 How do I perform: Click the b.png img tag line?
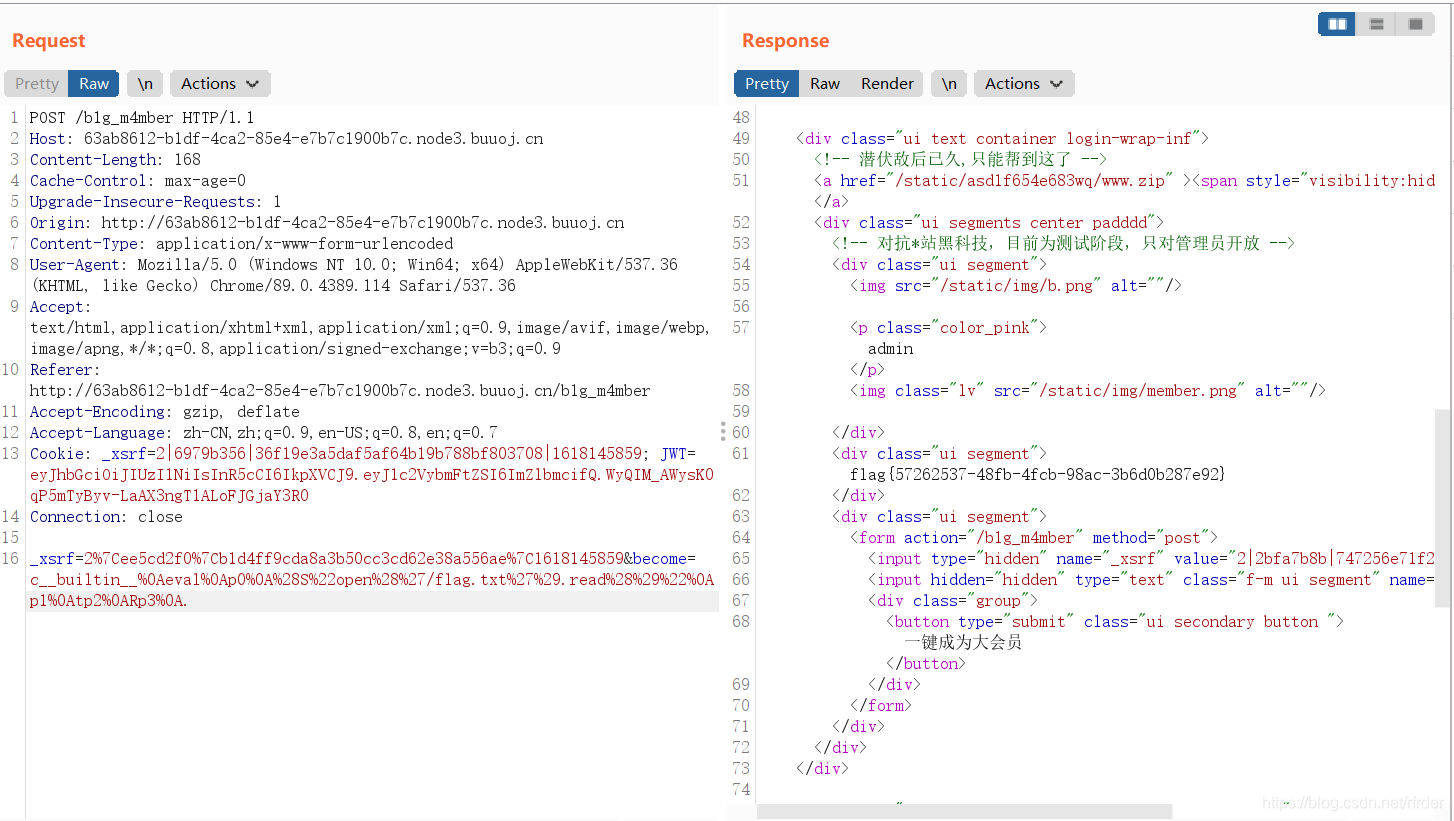click(1016, 286)
